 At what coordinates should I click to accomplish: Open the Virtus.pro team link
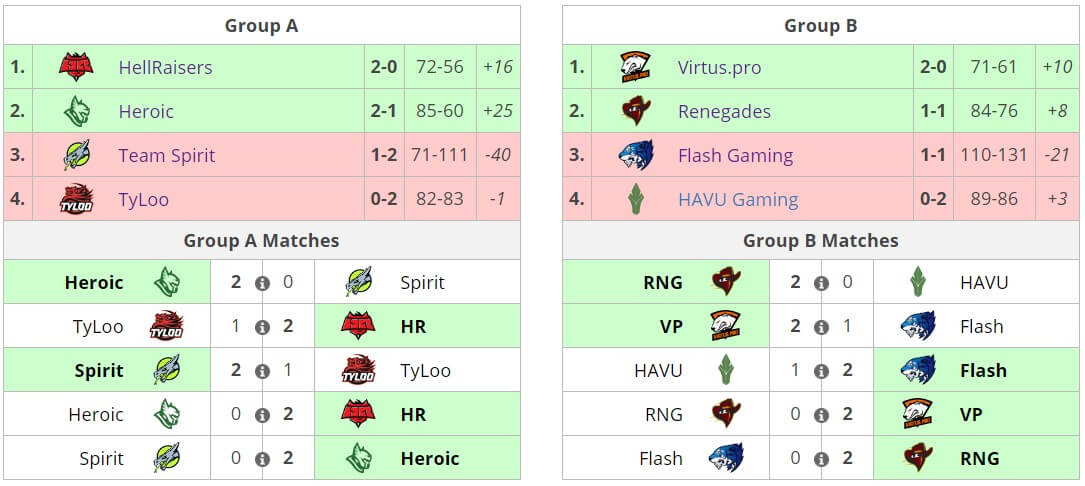point(719,68)
